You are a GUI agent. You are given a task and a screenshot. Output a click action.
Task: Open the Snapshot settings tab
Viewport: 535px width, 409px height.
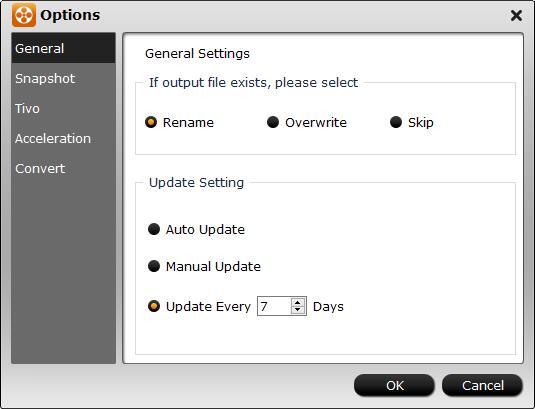point(63,78)
